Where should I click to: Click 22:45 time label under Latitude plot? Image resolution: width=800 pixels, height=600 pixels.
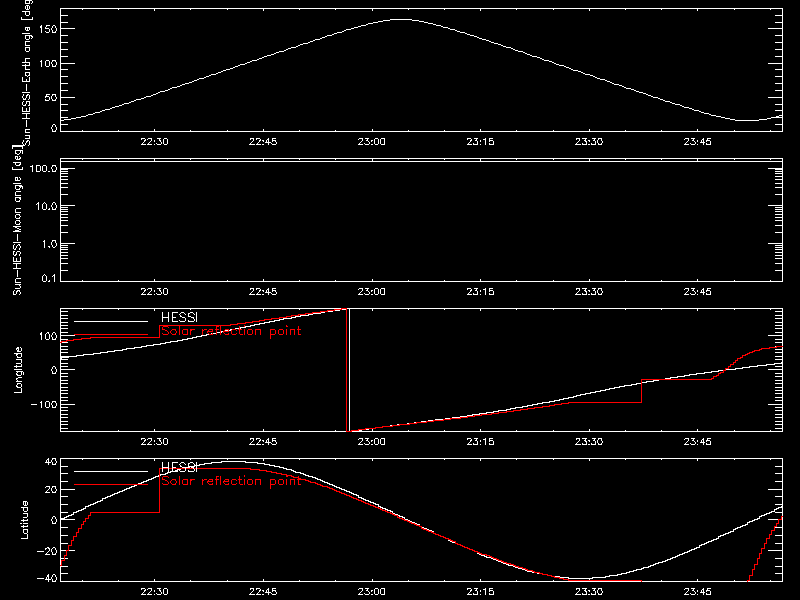263,592
